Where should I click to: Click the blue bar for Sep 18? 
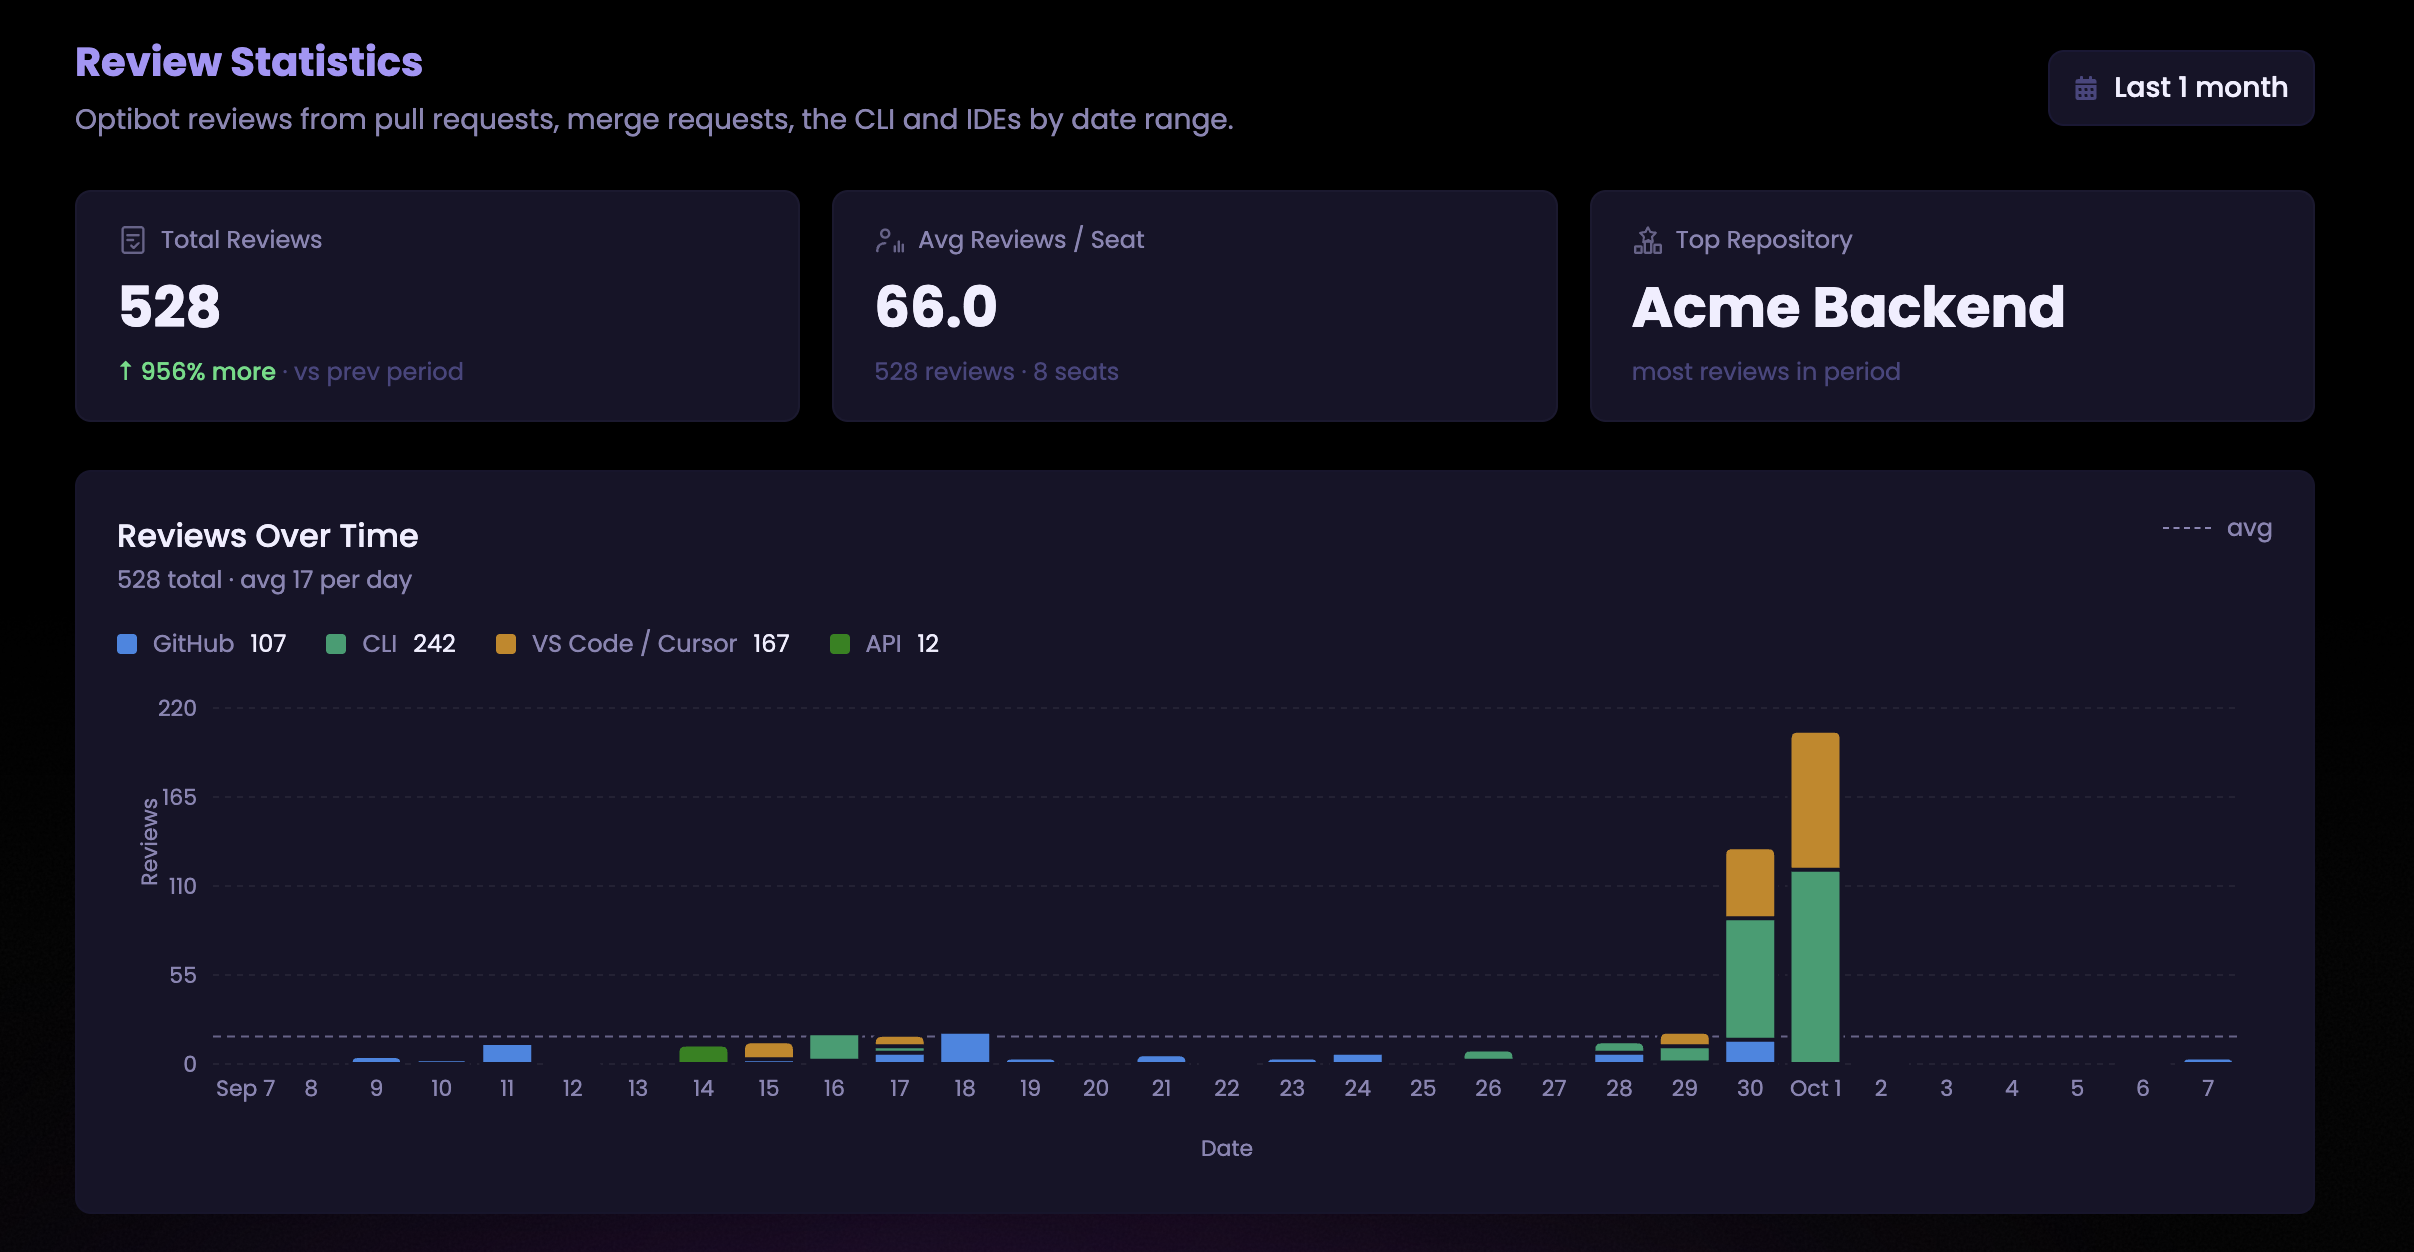tap(965, 1048)
